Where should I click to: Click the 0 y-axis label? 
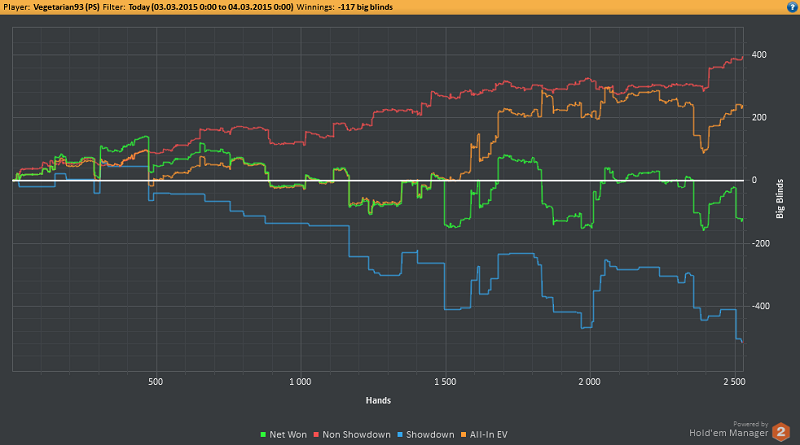(755, 180)
